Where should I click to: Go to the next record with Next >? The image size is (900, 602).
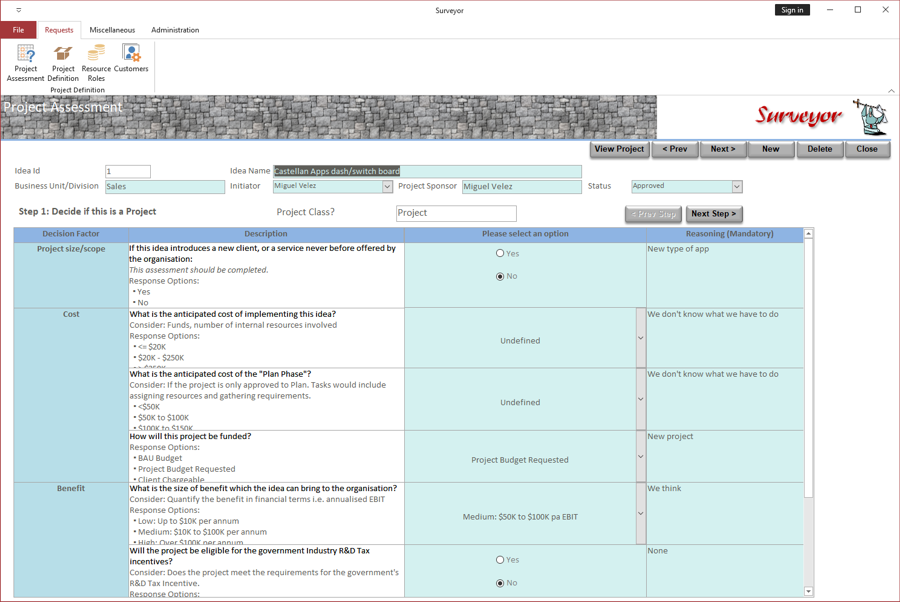[723, 149]
